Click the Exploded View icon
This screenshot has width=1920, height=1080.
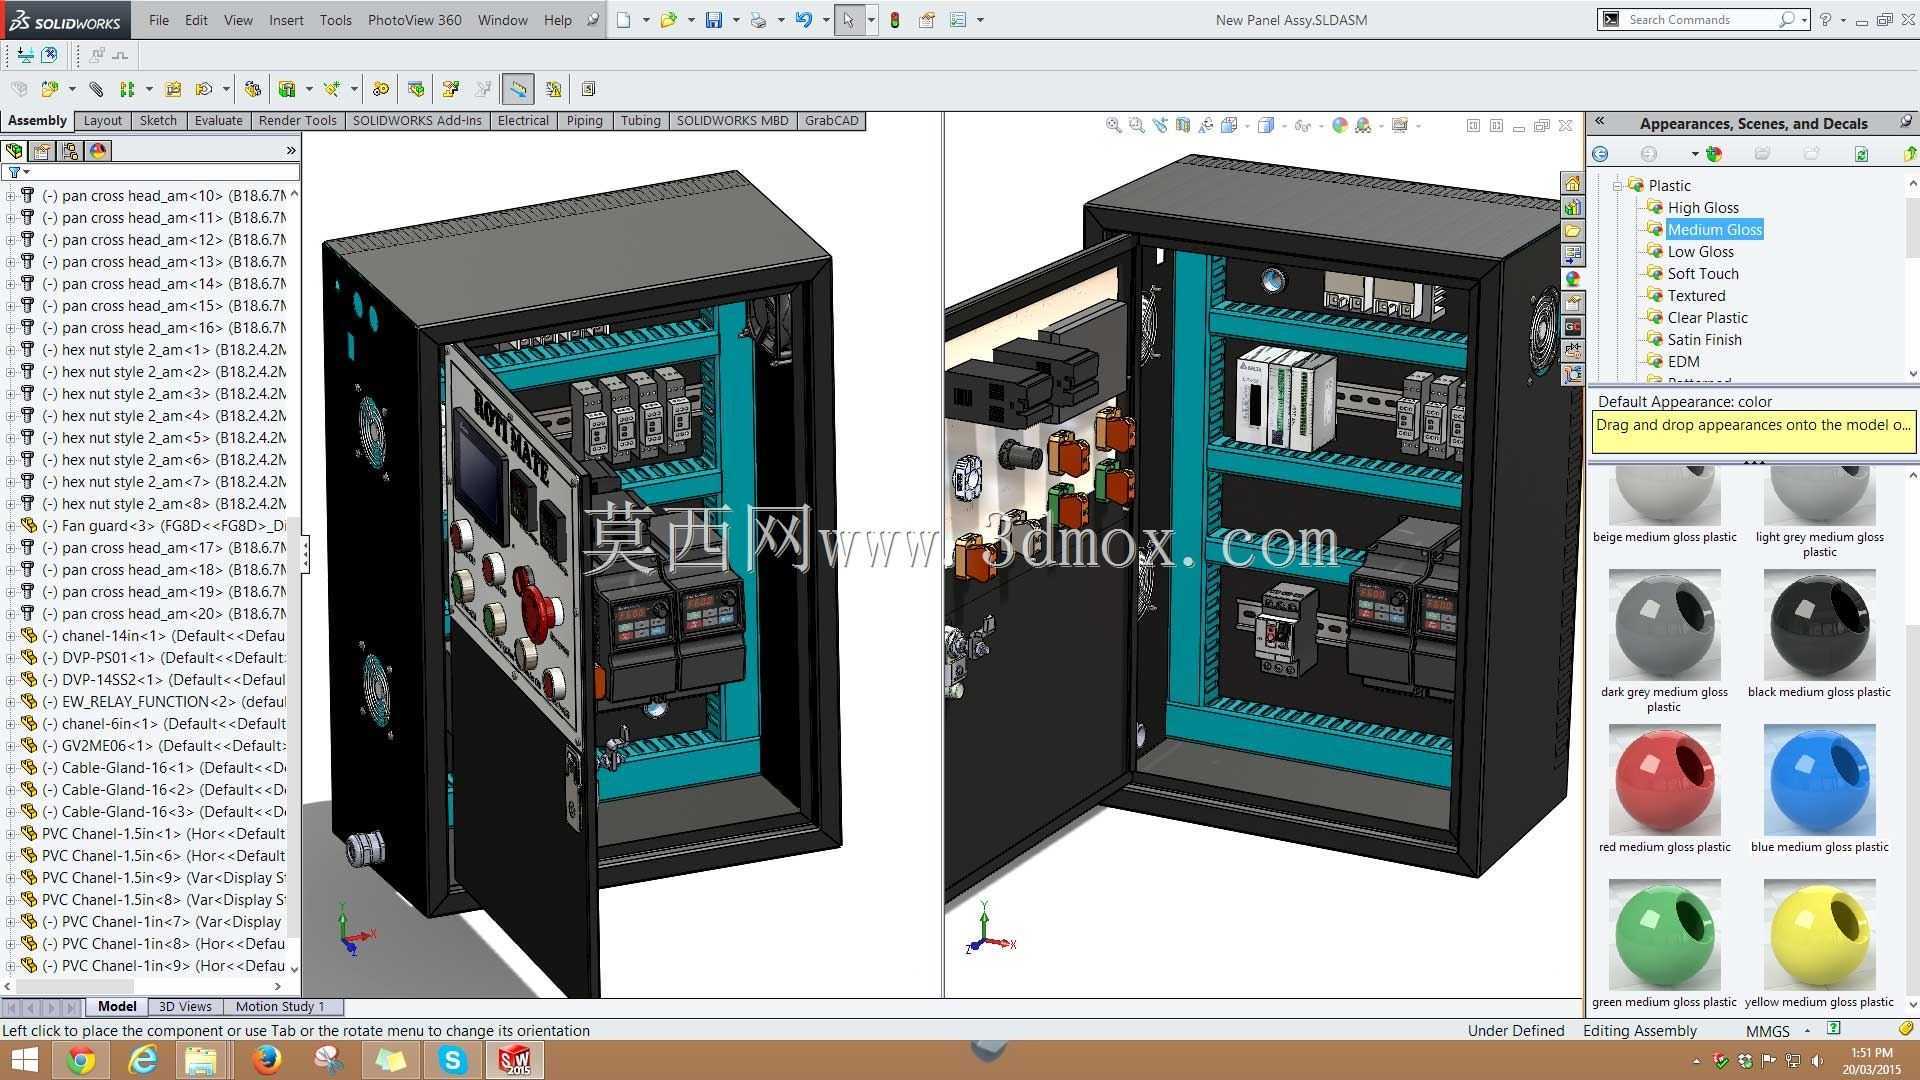pos(451,89)
